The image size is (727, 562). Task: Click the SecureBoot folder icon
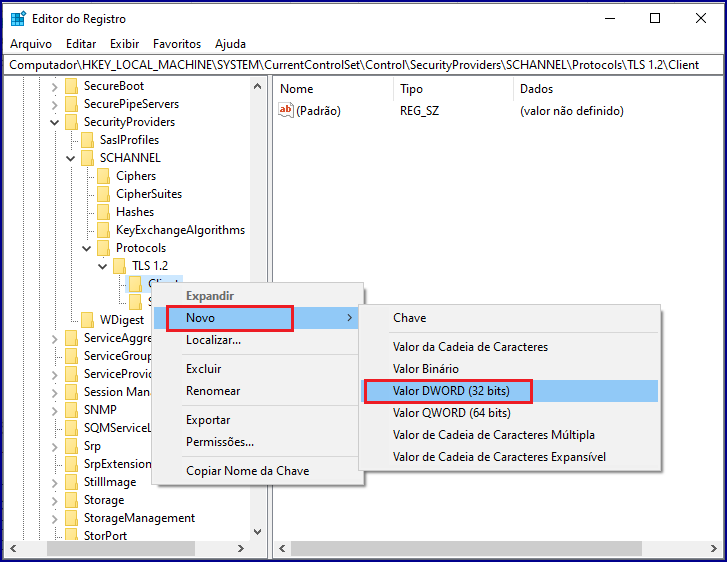pyautogui.click(x=71, y=86)
